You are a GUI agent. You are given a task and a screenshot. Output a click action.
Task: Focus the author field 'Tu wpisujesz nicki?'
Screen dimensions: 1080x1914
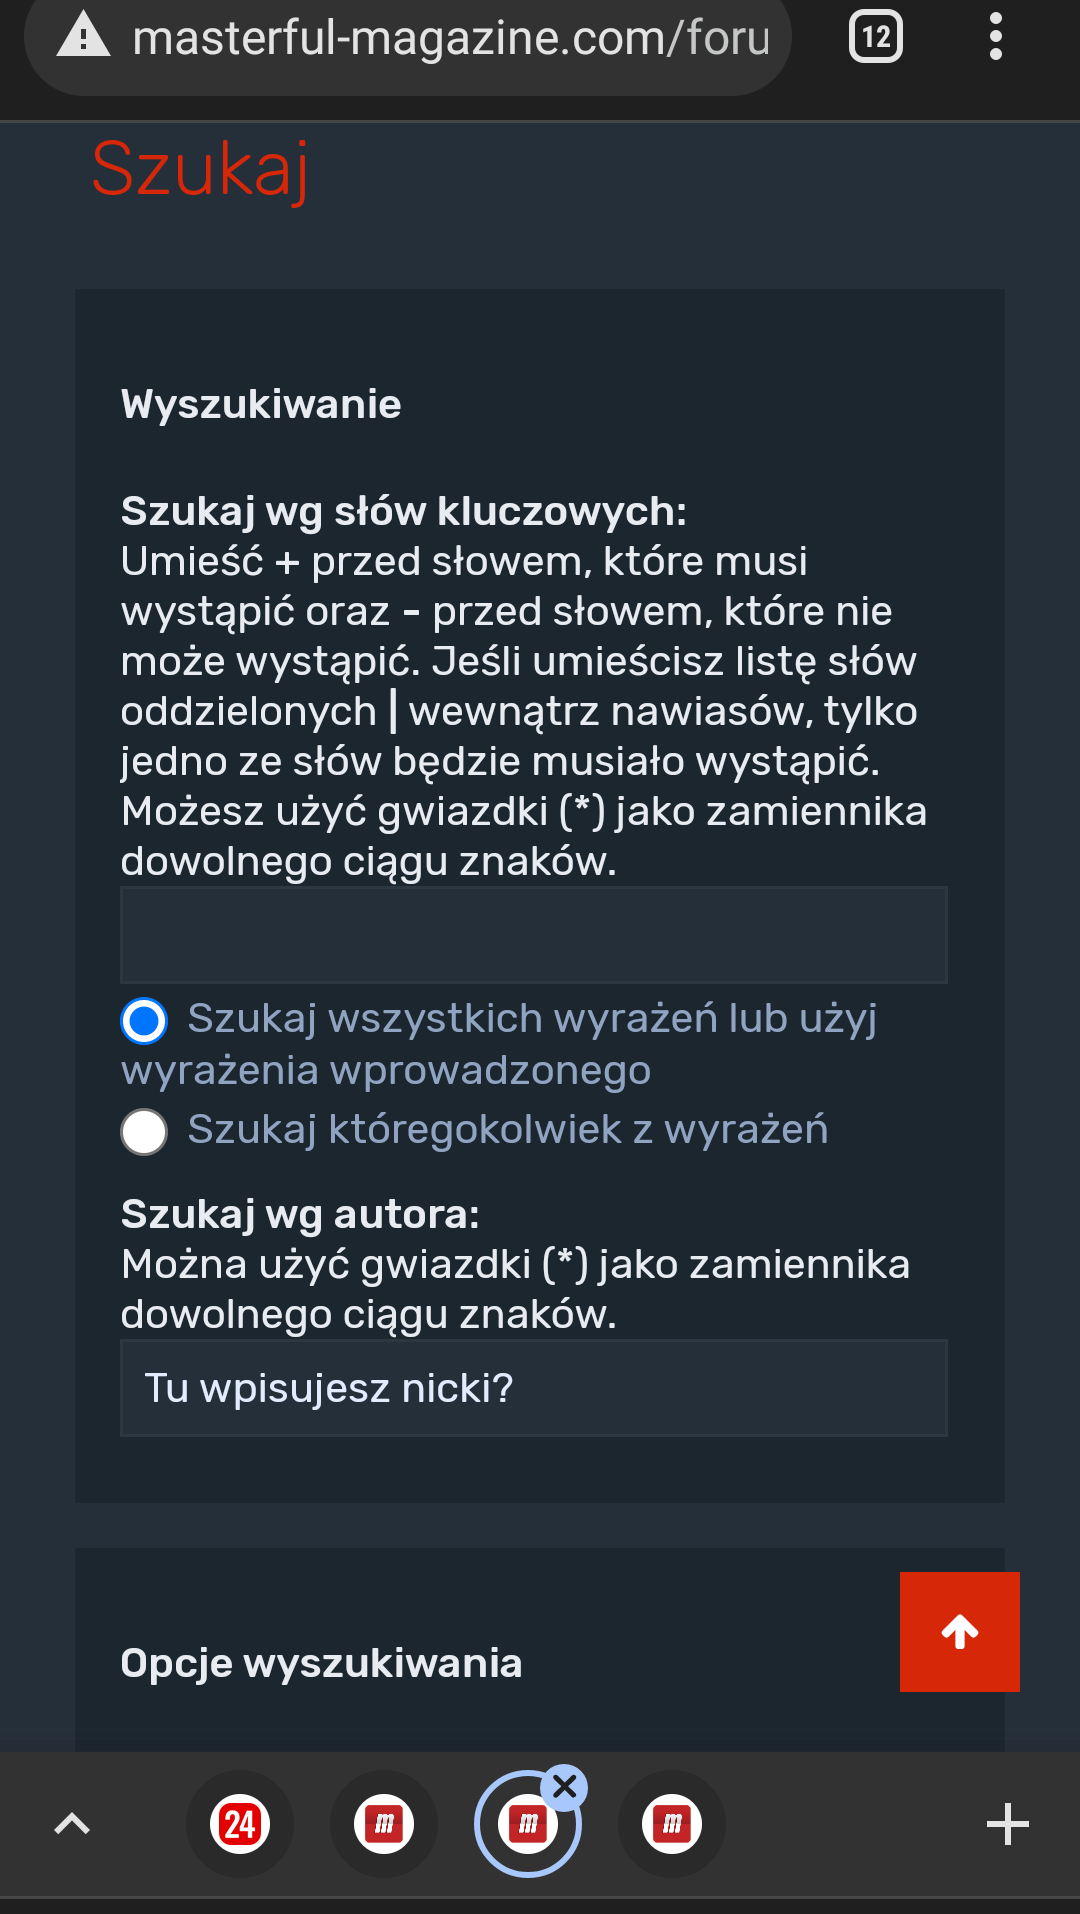[x=534, y=1388]
